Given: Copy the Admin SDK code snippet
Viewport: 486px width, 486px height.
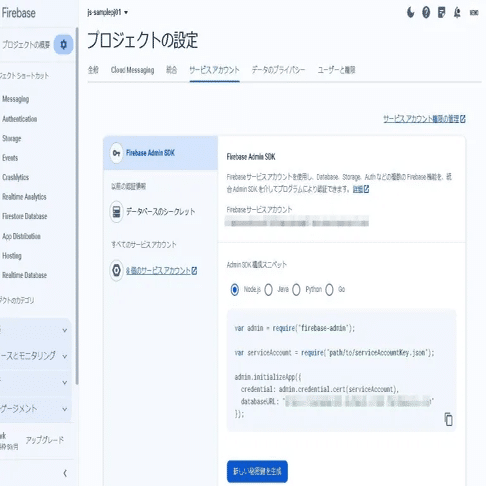Looking at the screenshot, I should point(448,419).
